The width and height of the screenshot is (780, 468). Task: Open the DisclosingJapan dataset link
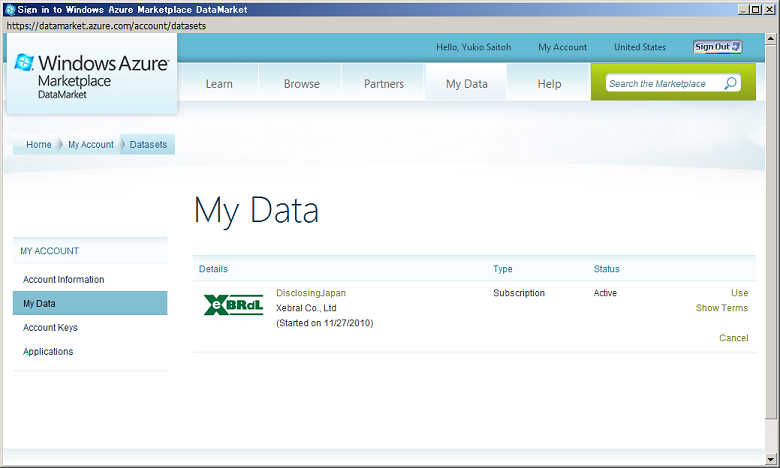(311, 293)
